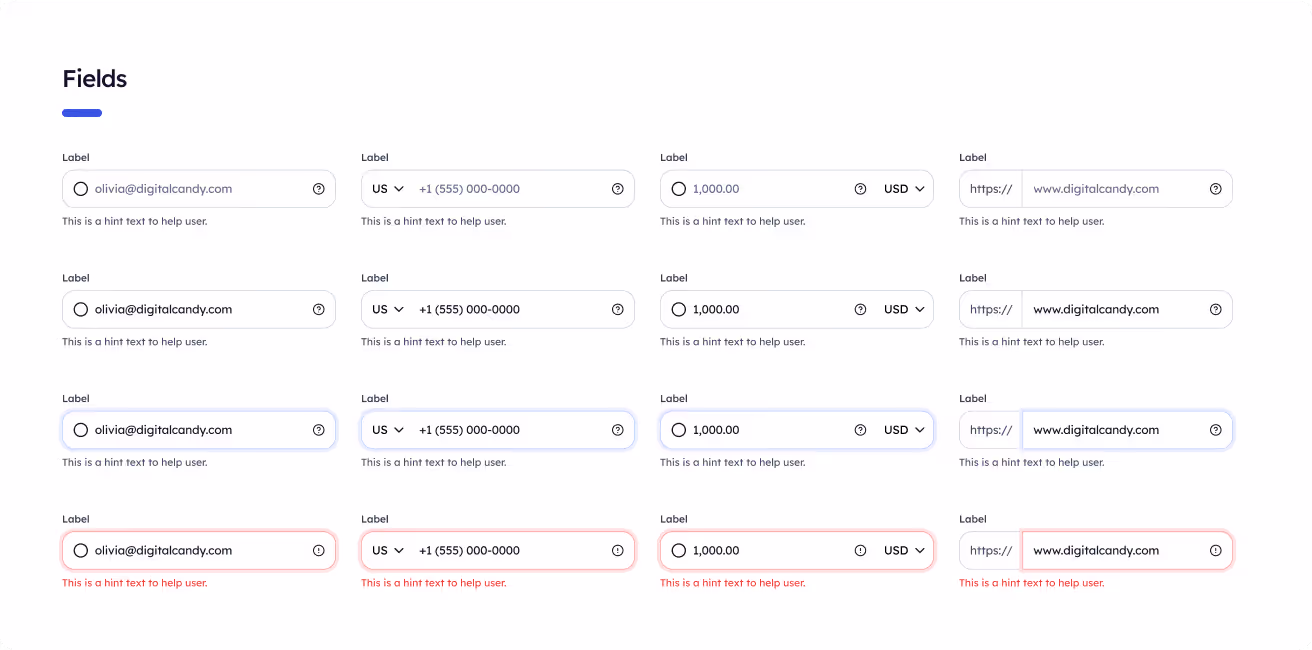Click the https:// prefix of the focused URL field
The width and height of the screenshot is (1312, 650).
click(x=989, y=429)
